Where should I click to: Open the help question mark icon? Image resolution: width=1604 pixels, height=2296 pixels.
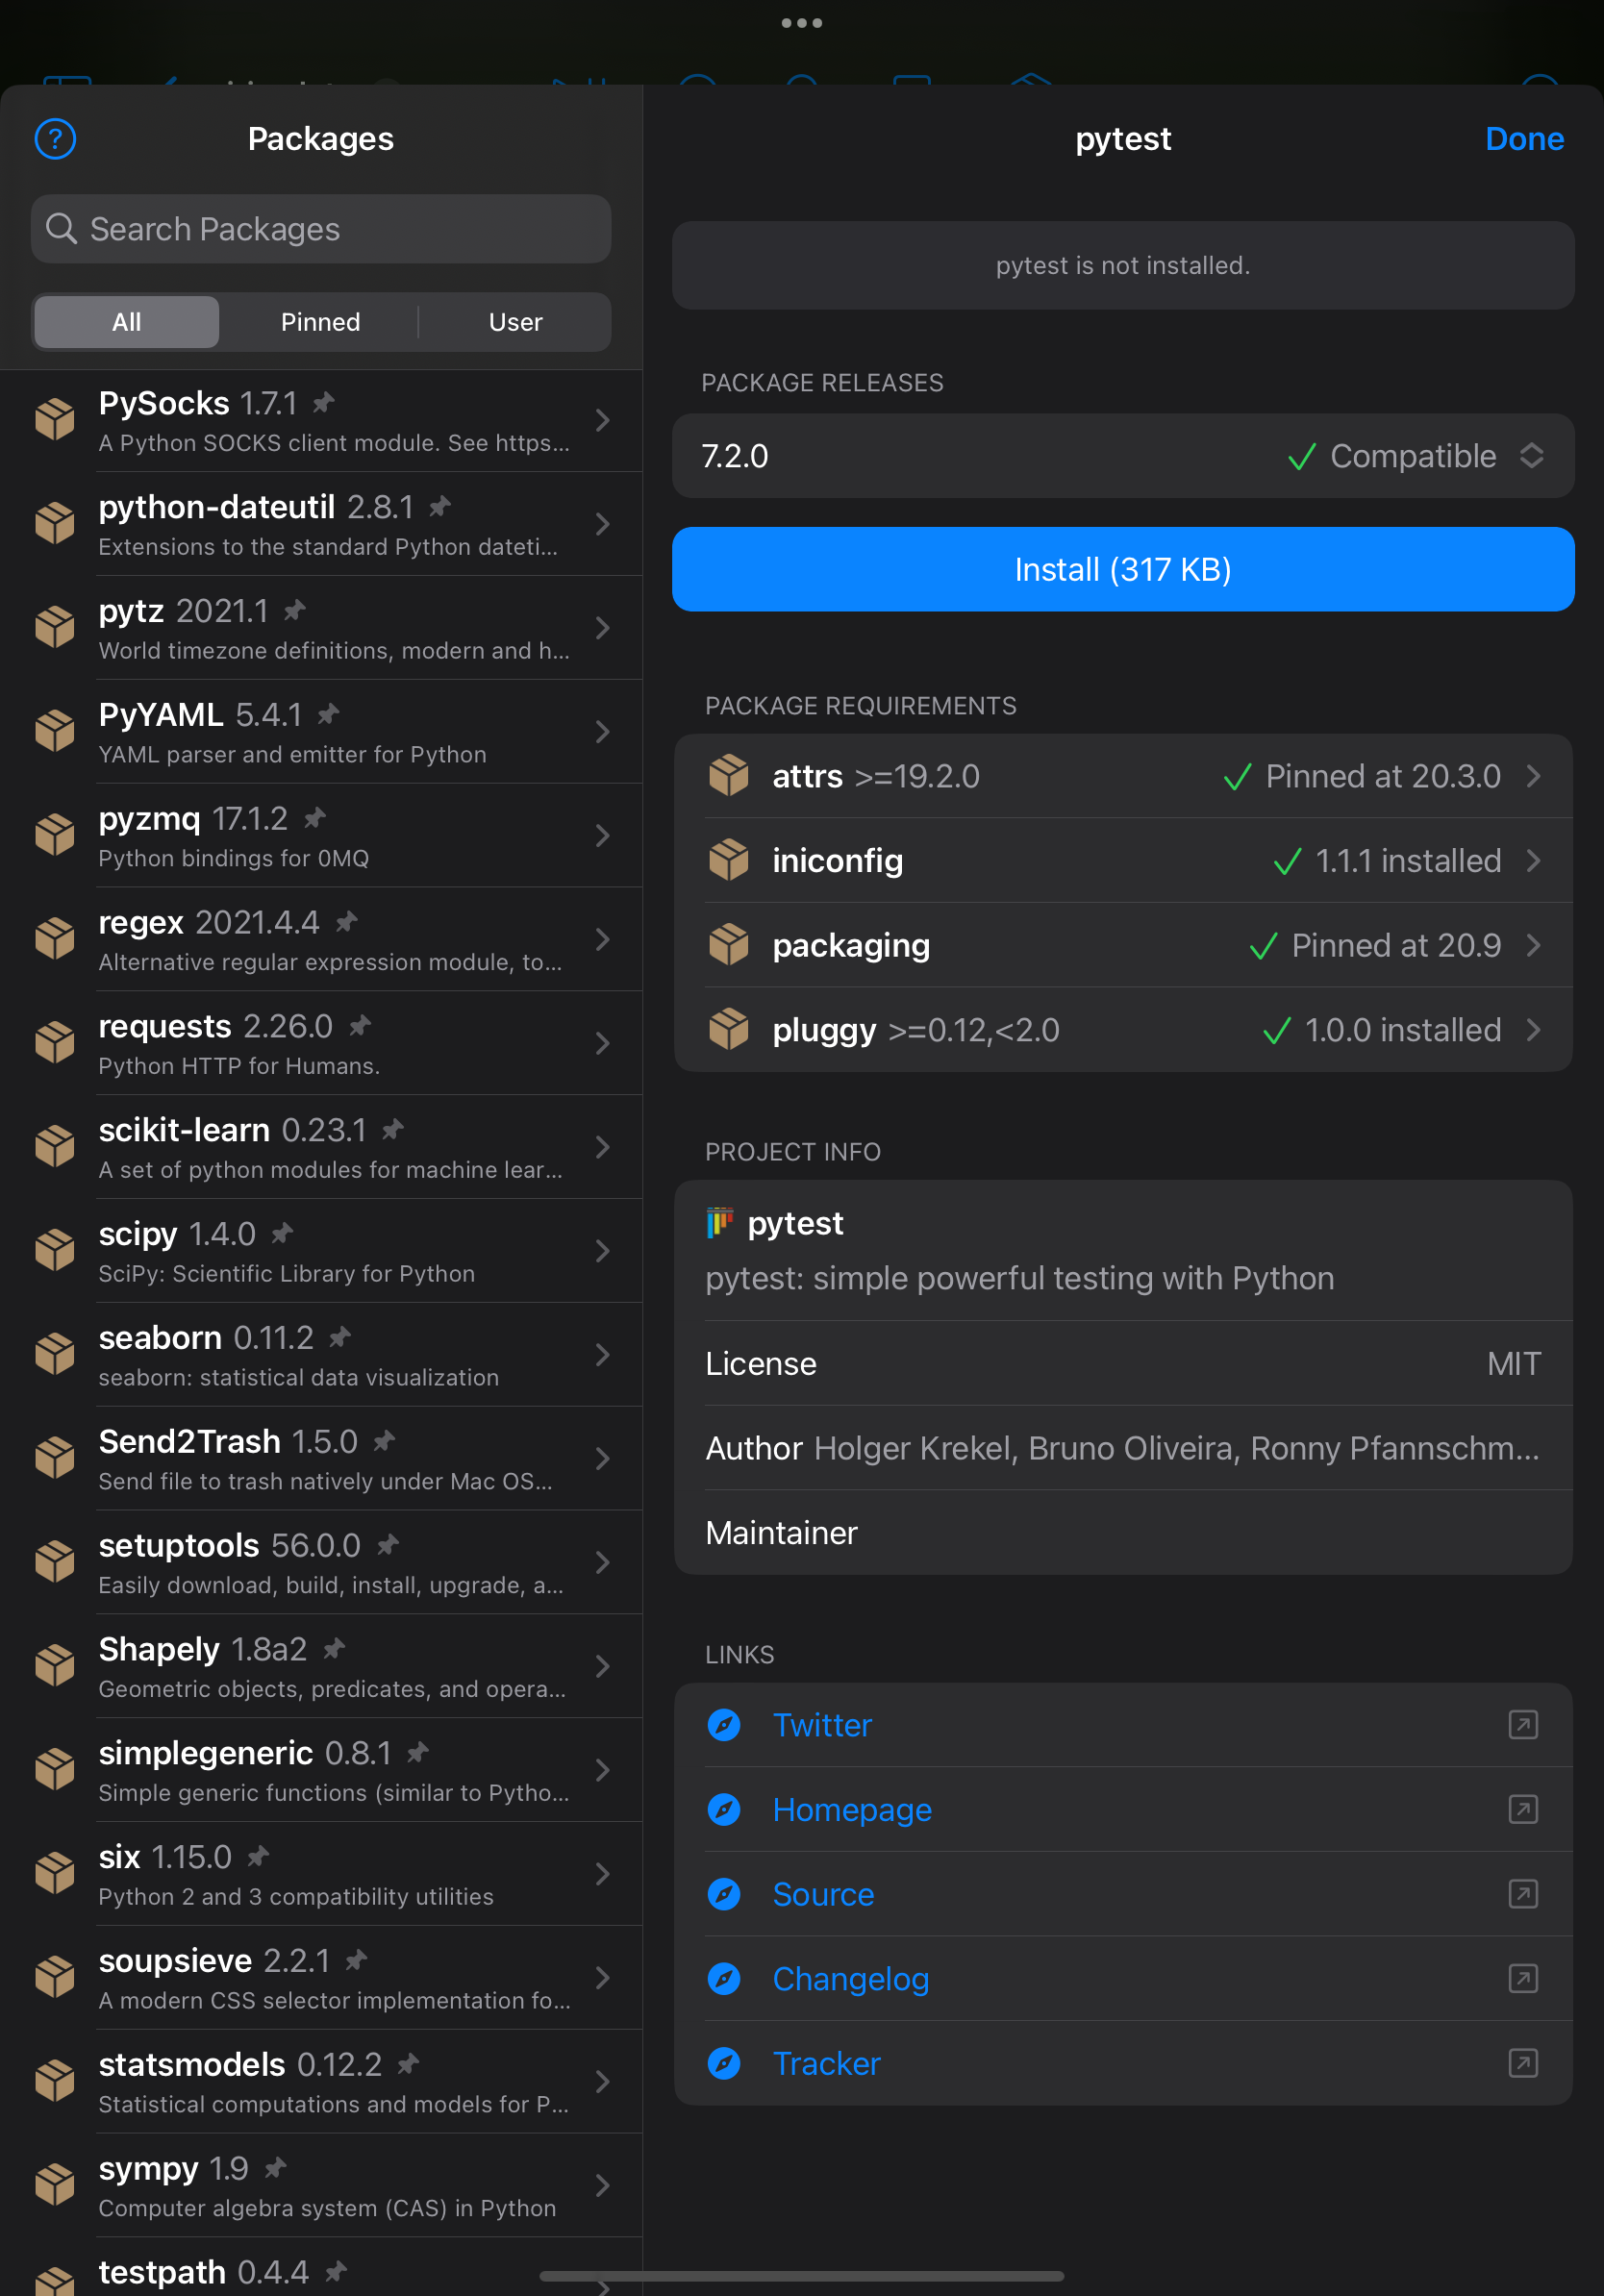click(x=55, y=139)
